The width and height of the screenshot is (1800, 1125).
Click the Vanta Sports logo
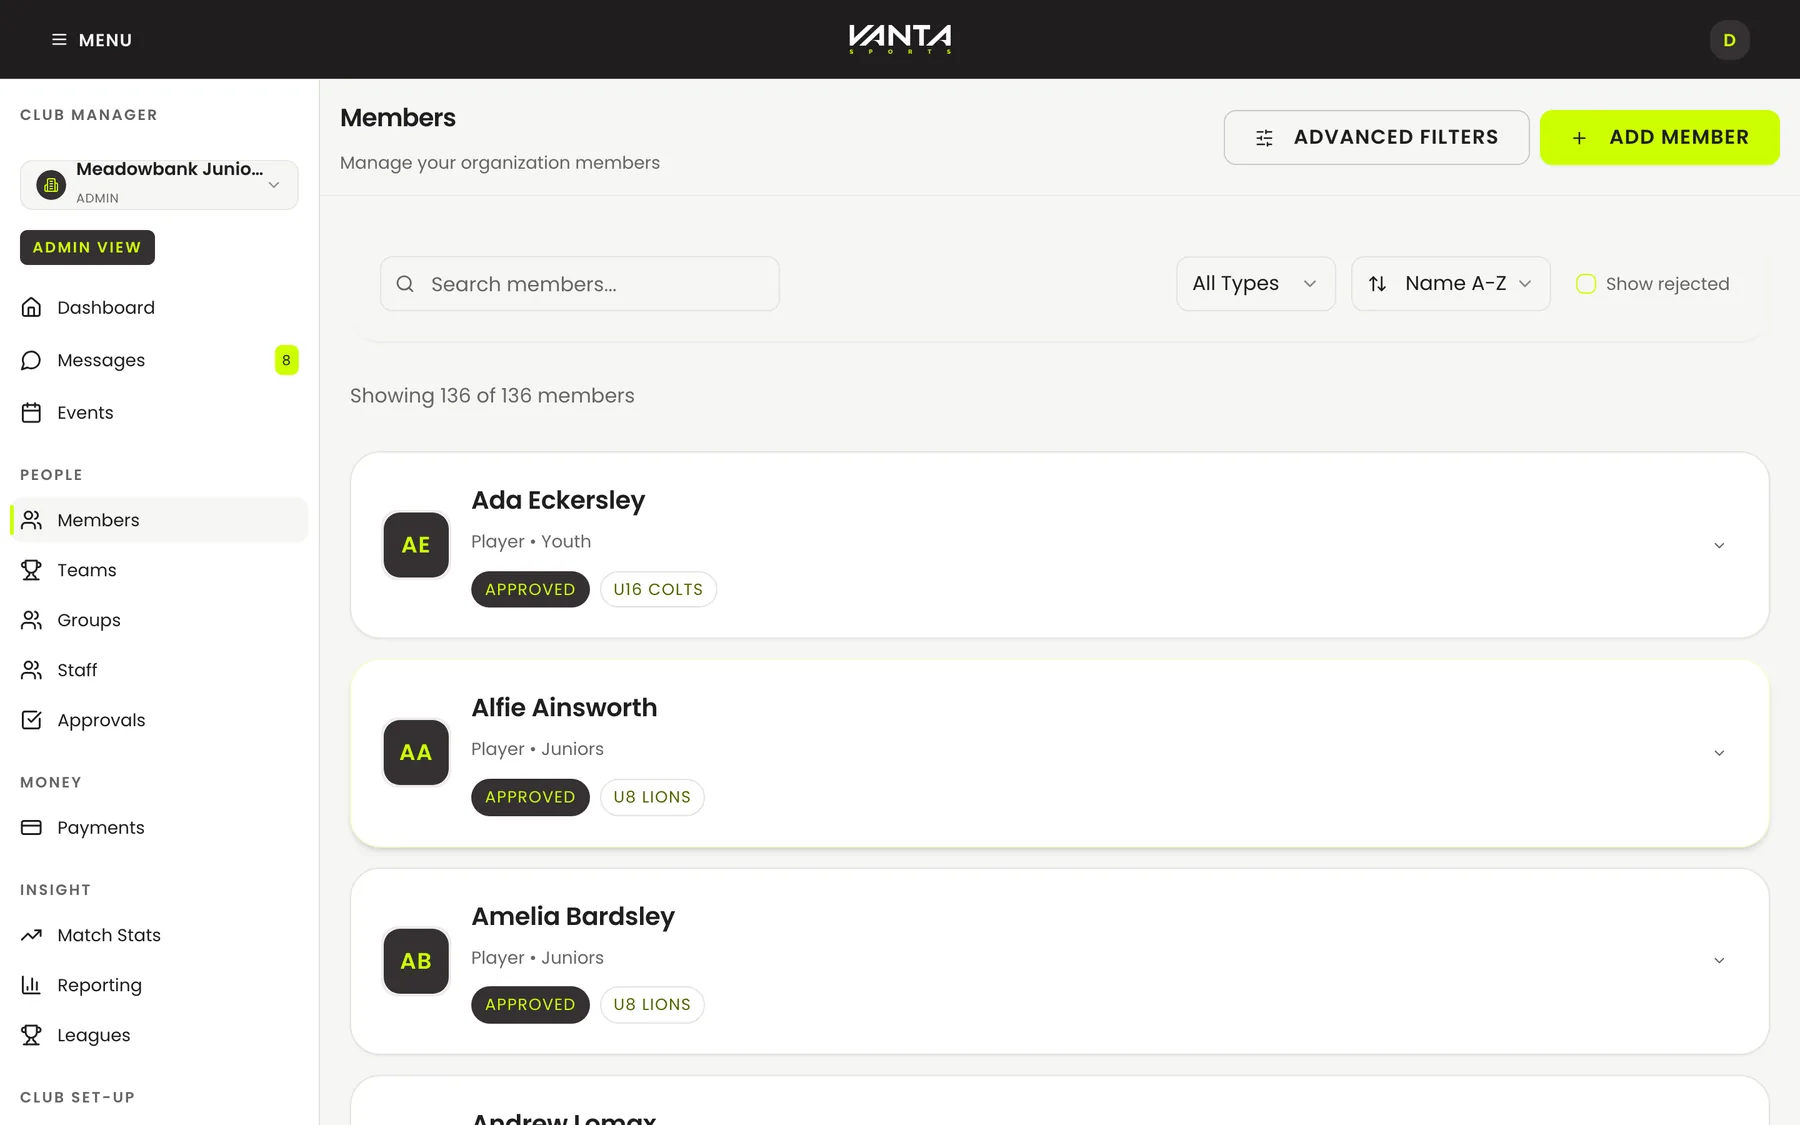click(900, 39)
